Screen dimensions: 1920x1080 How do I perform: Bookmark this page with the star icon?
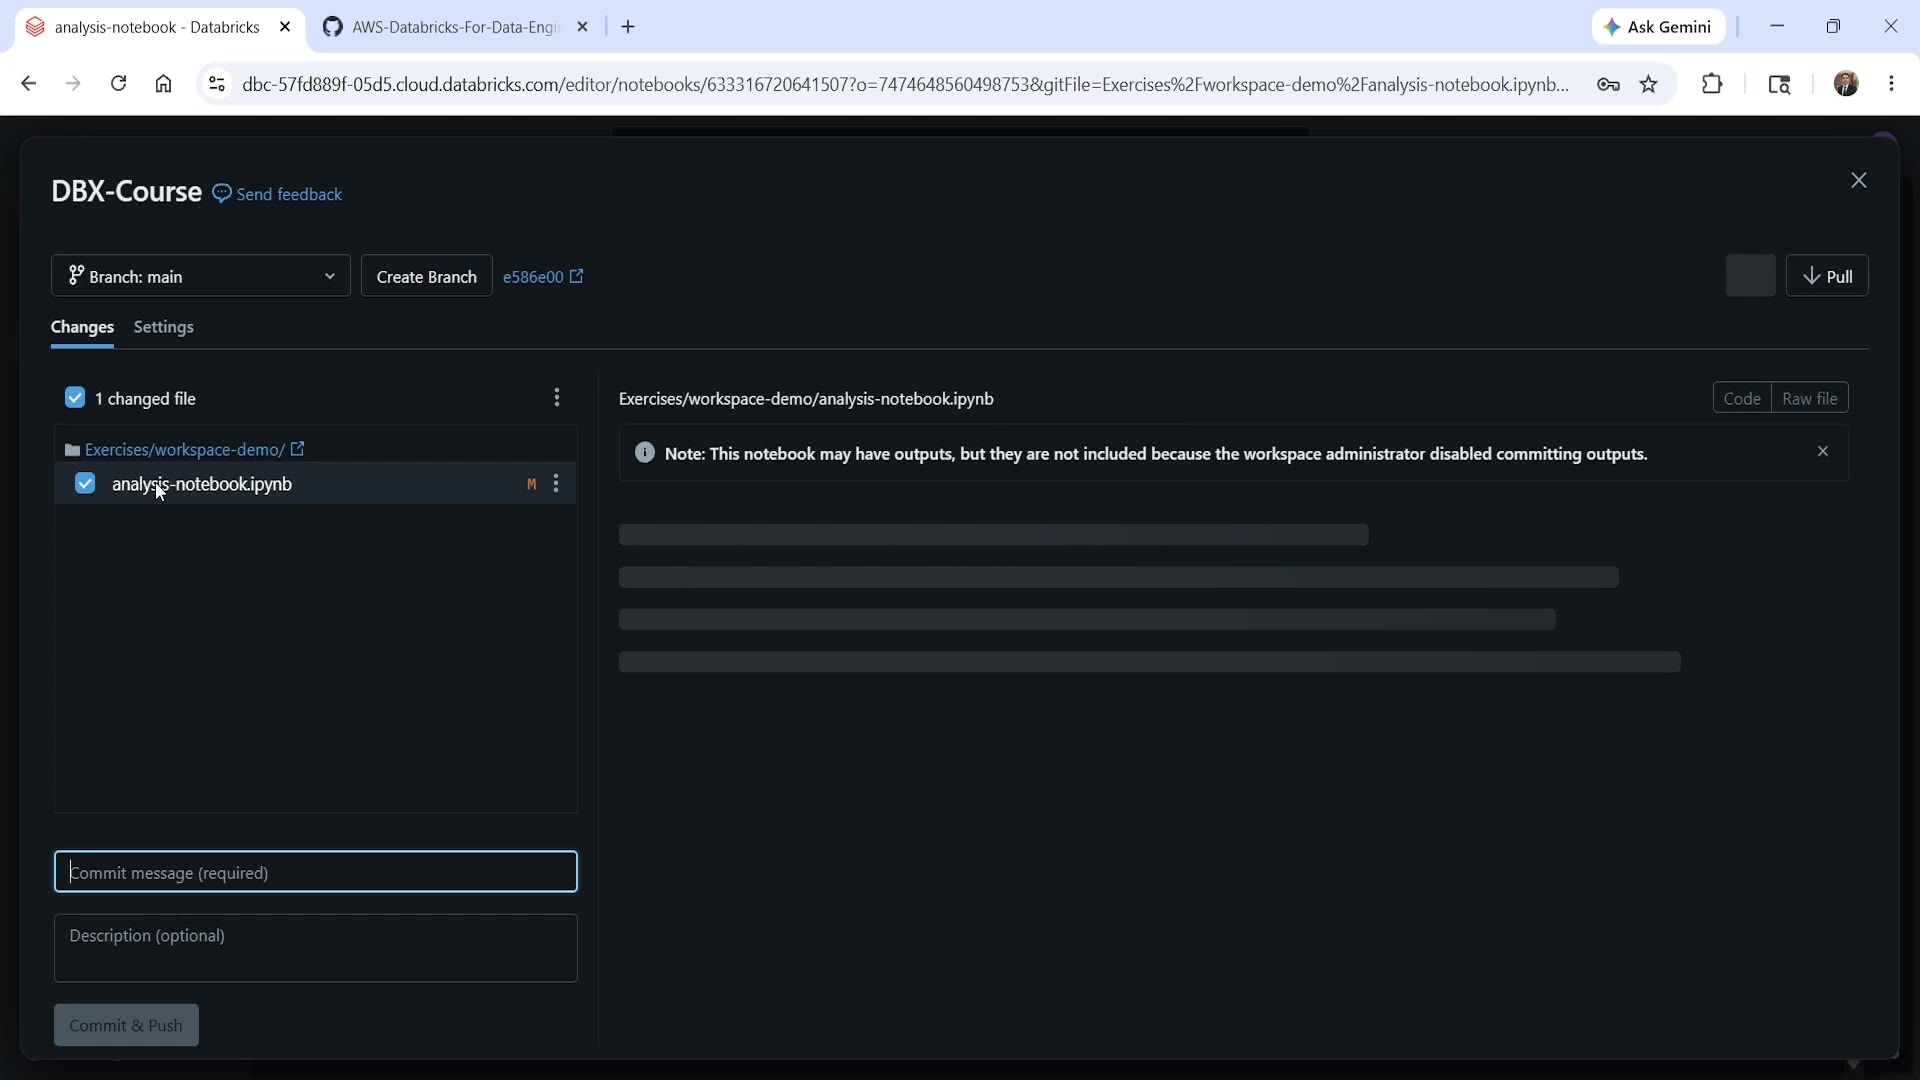(x=1650, y=84)
